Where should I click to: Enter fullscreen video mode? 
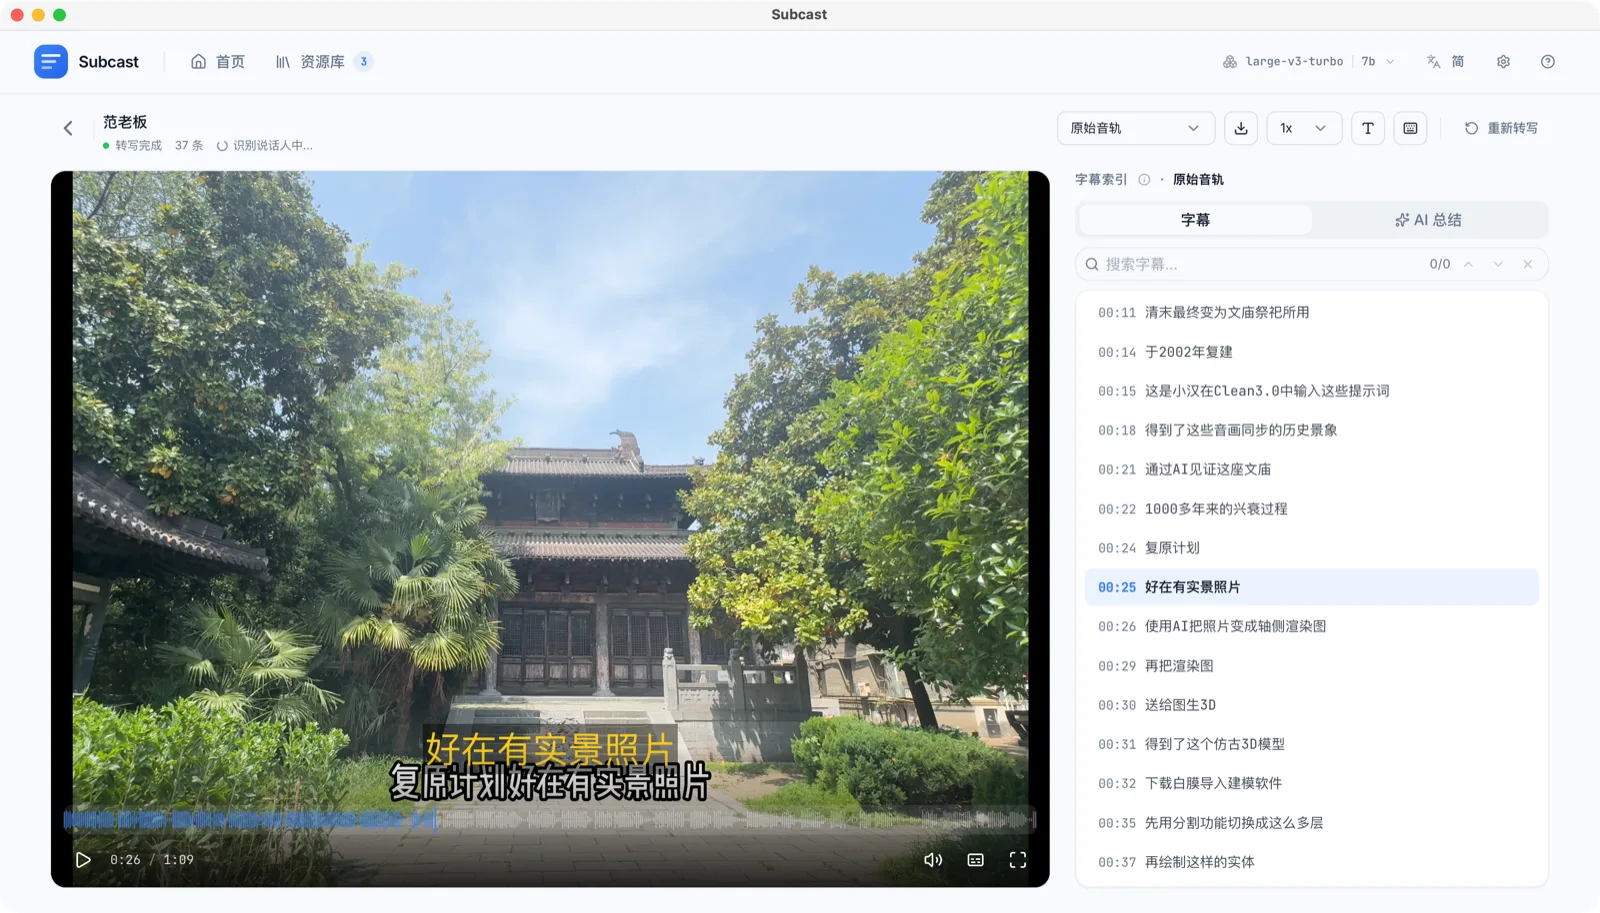point(1018,860)
